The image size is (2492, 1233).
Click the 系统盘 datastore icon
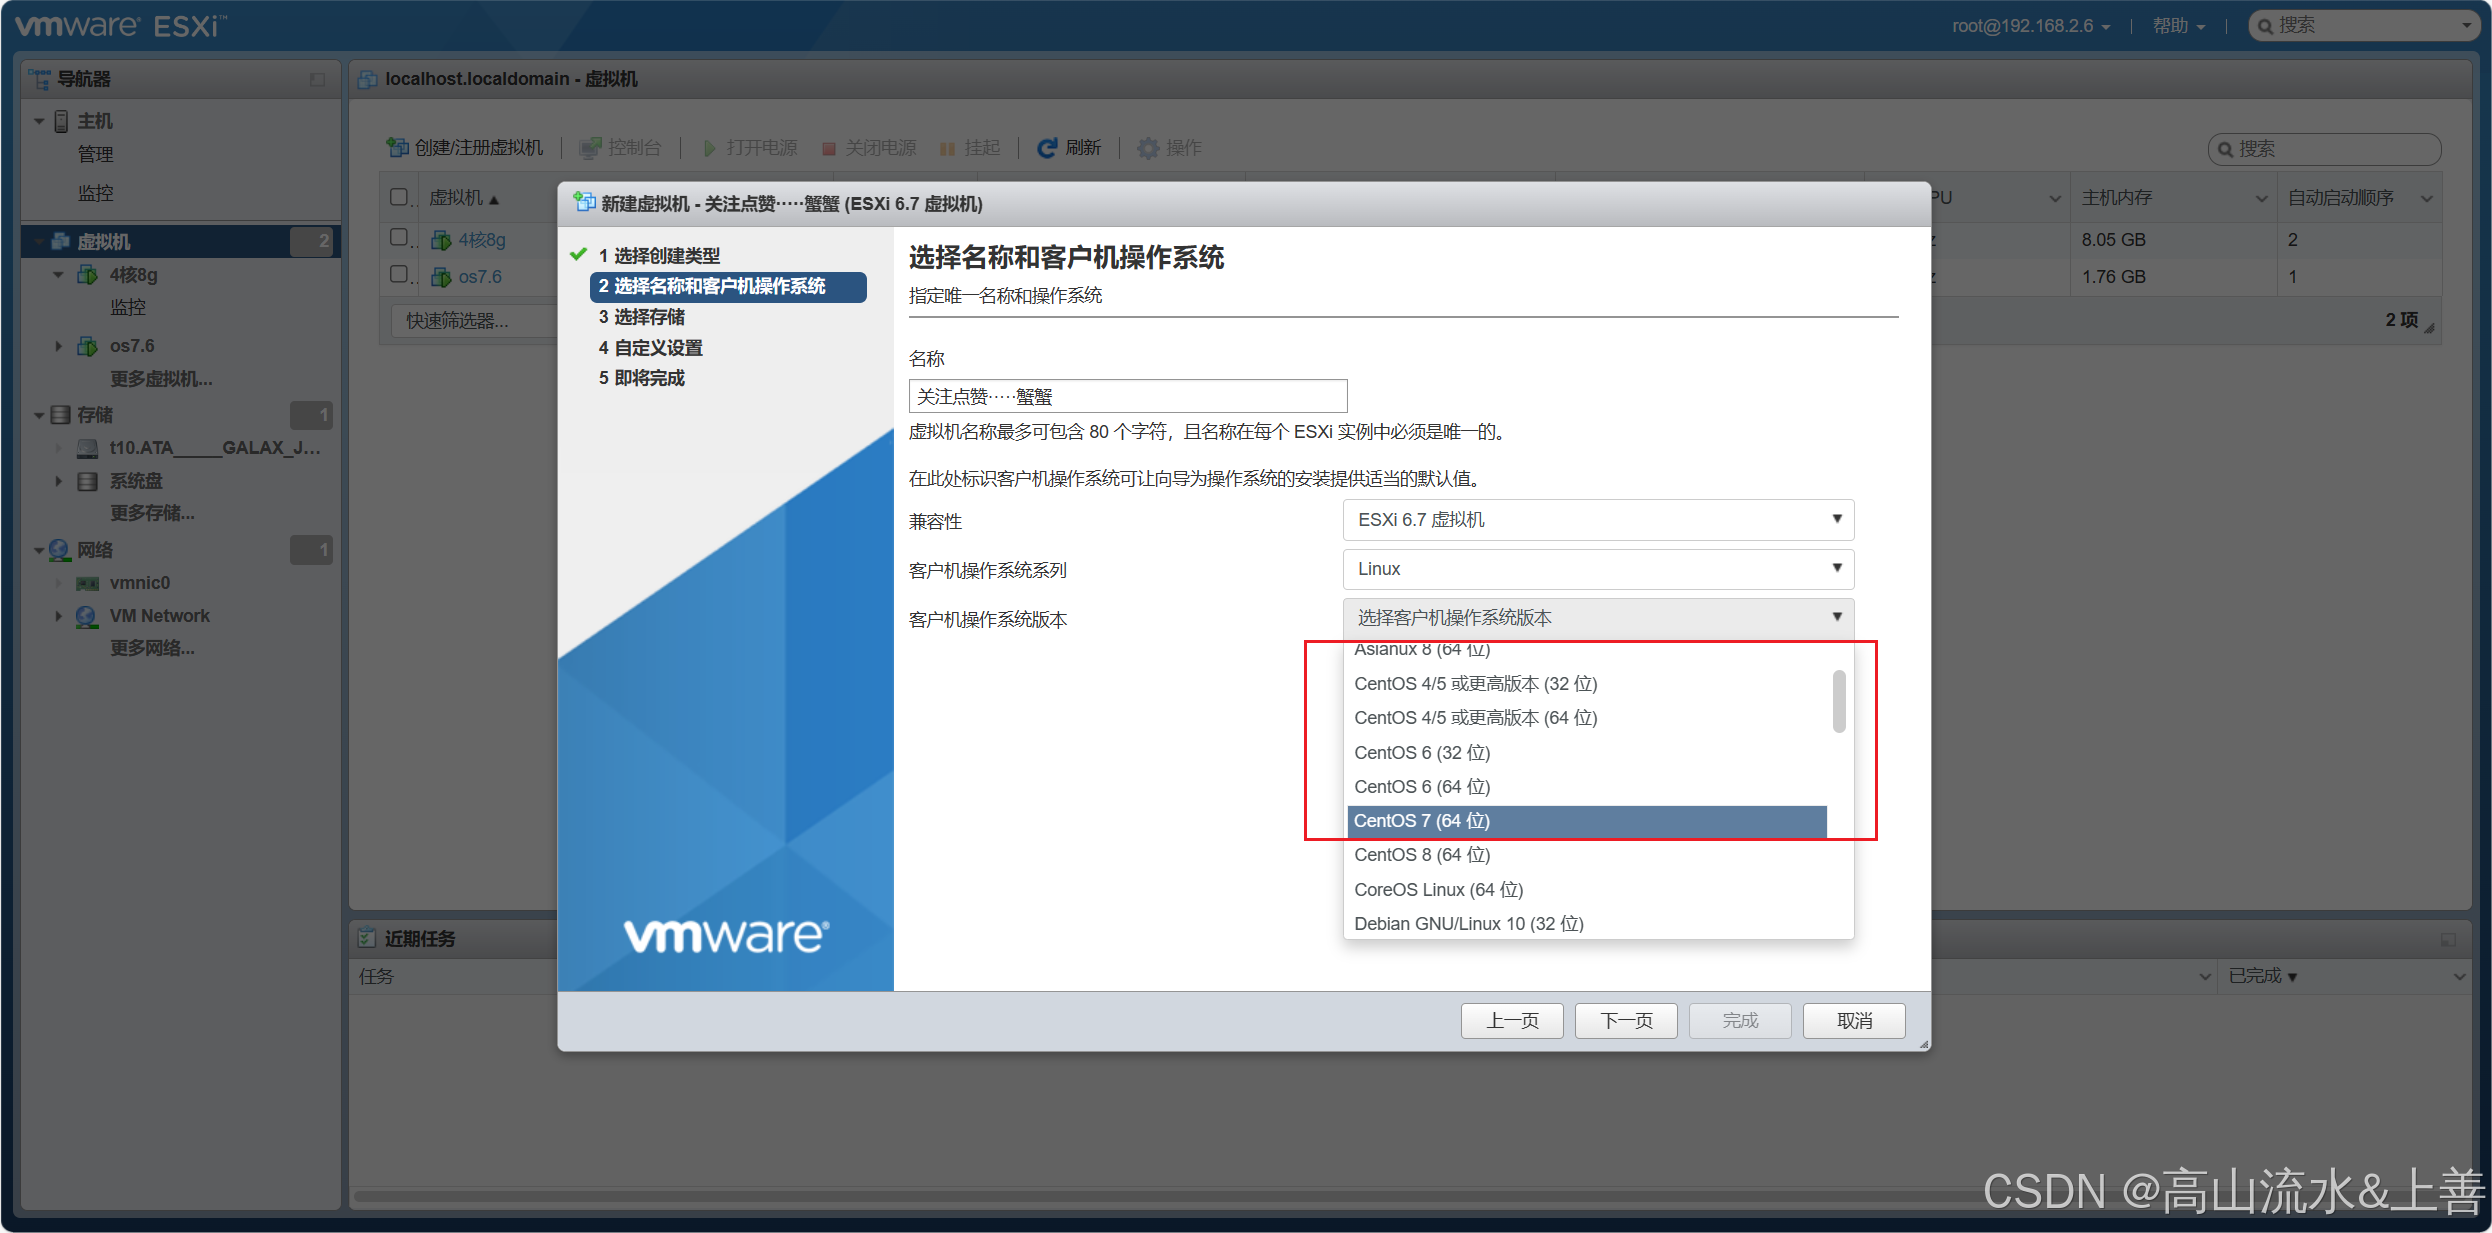coord(88,481)
